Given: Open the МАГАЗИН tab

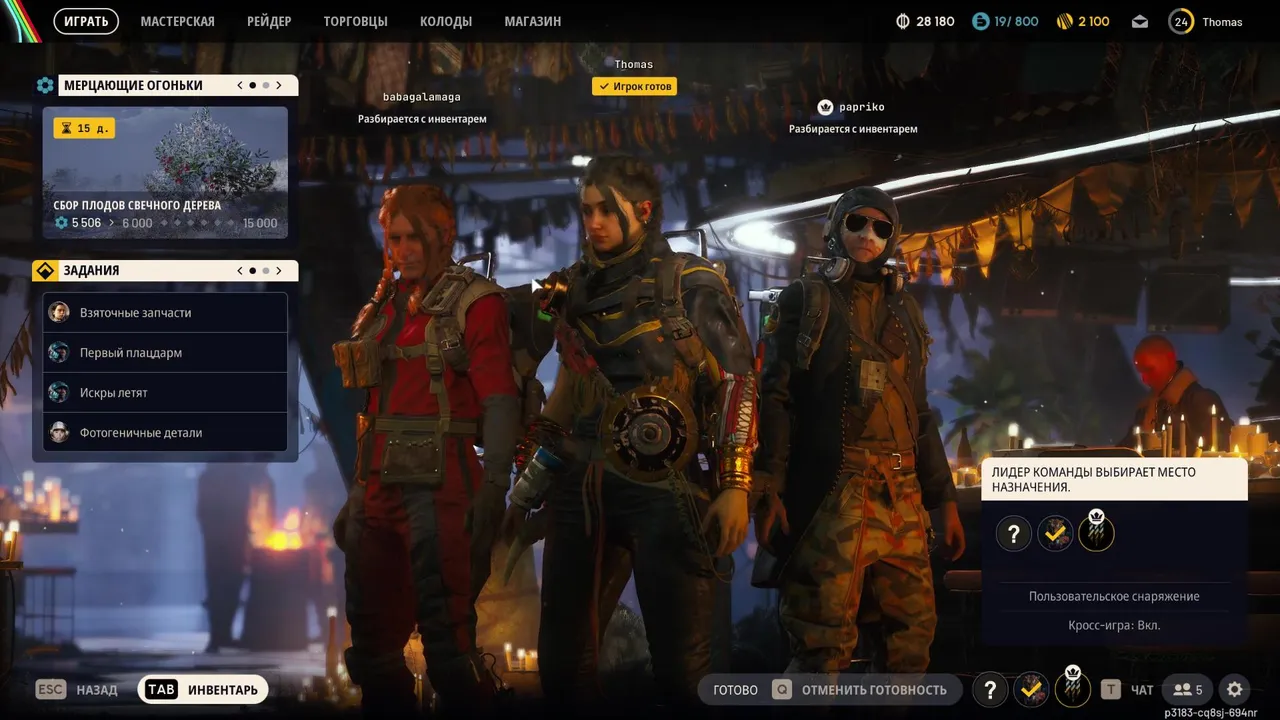Looking at the screenshot, I should click(x=532, y=21).
